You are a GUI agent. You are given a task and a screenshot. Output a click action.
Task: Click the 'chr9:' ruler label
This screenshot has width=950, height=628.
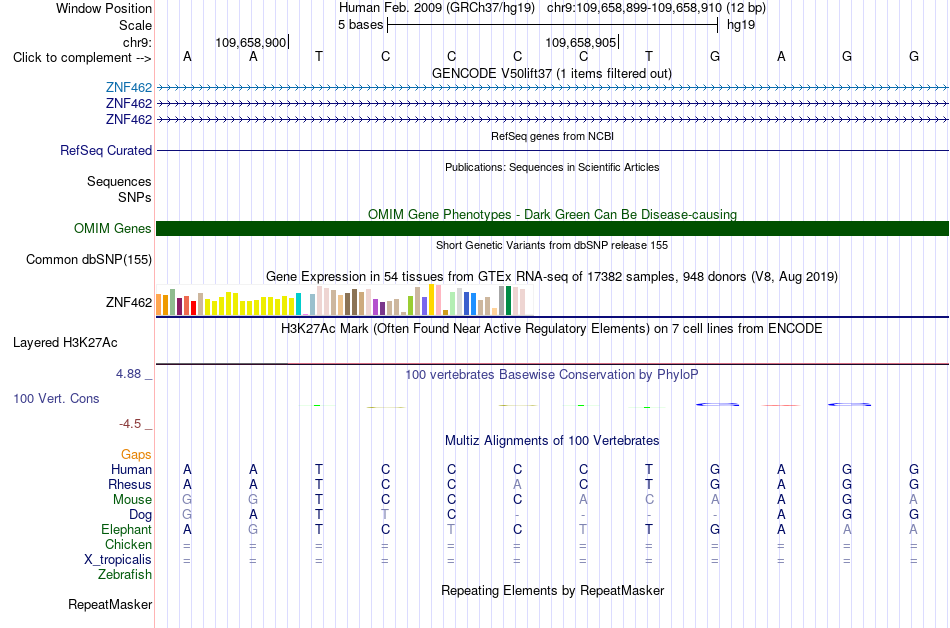click(x=137, y=42)
